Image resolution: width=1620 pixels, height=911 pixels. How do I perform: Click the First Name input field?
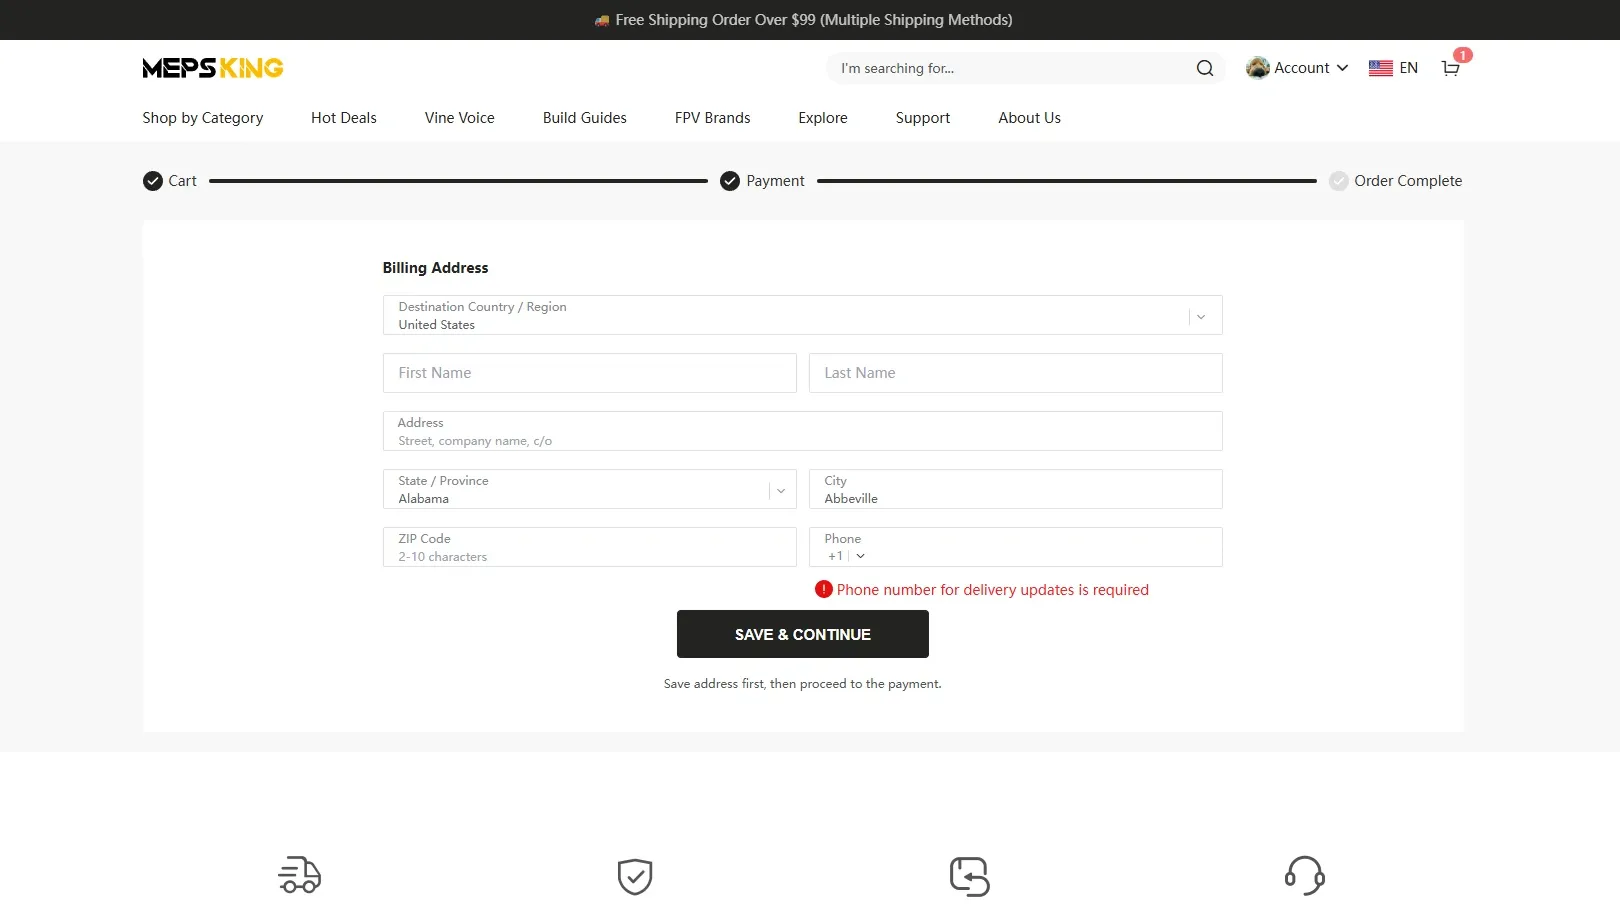point(589,373)
